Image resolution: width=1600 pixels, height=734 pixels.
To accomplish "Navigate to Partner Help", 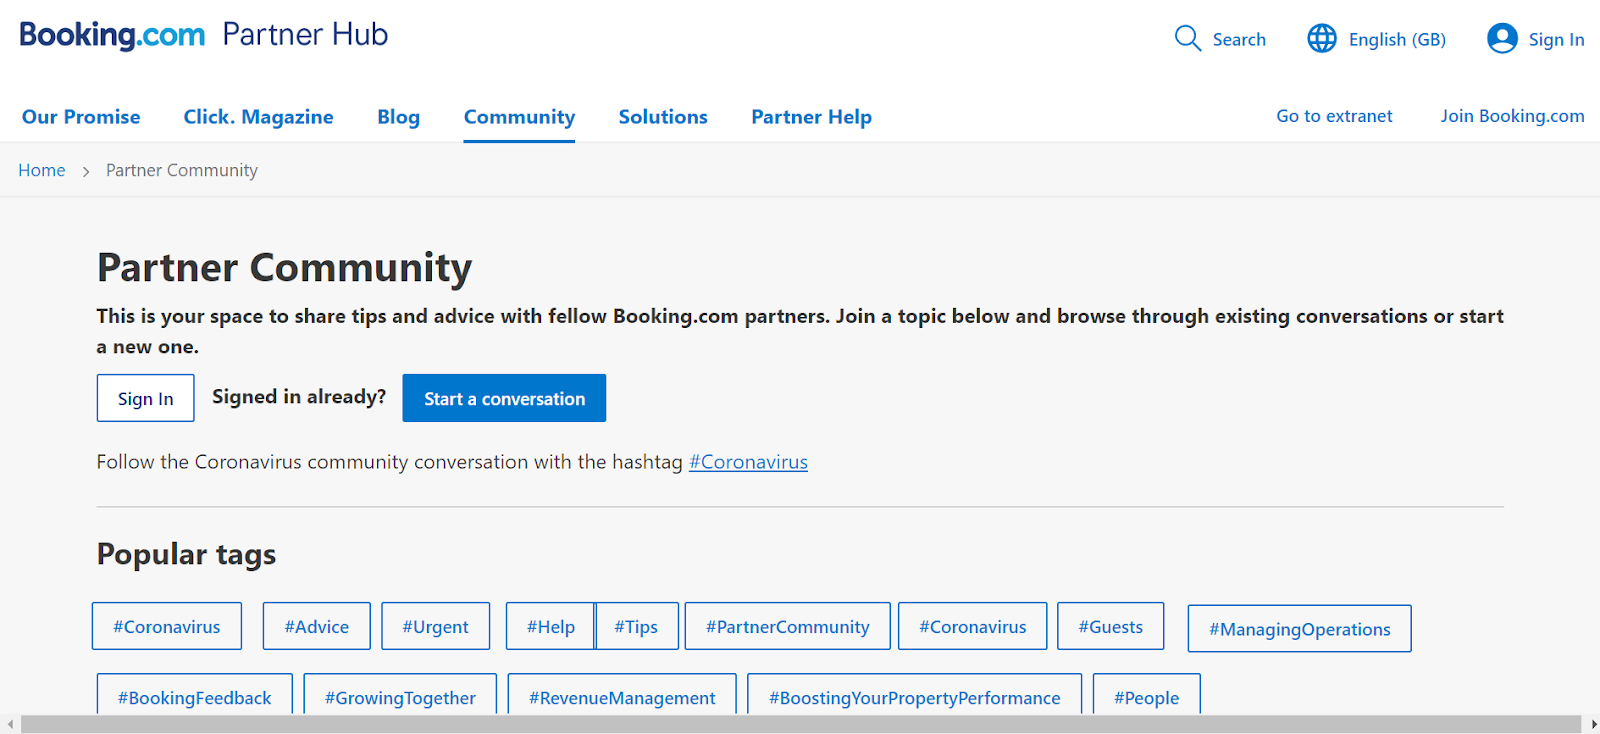I will pos(811,117).
